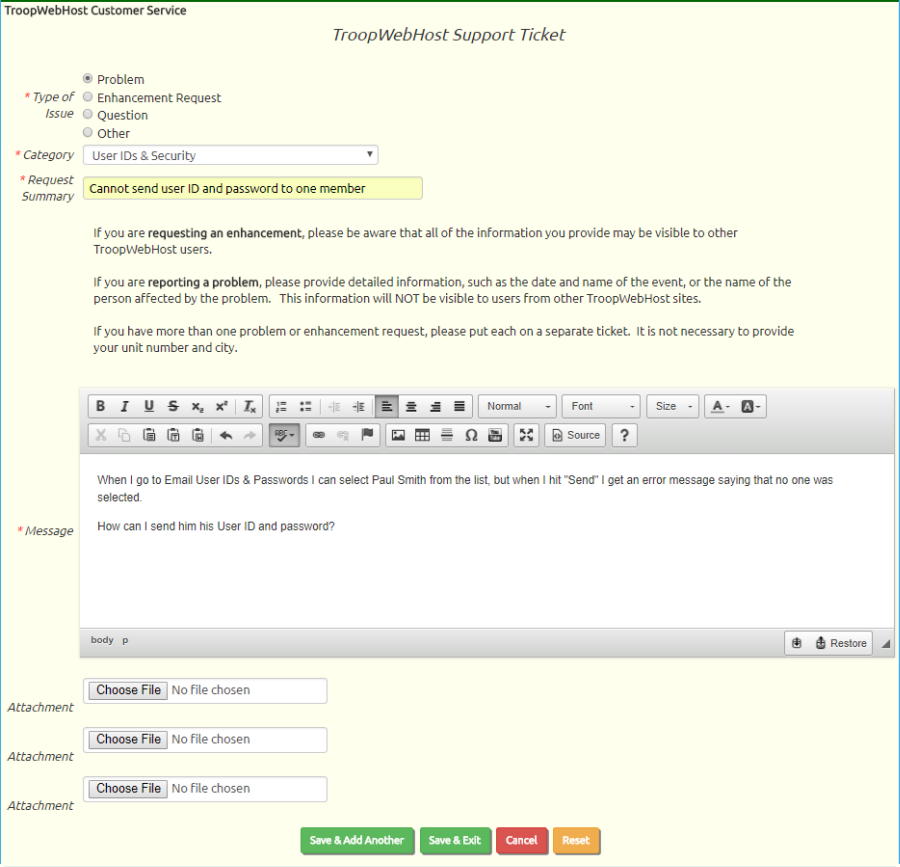The height and width of the screenshot is (867, 900).
Task: Redo the last undone edit
Action: tap(250, 435)
